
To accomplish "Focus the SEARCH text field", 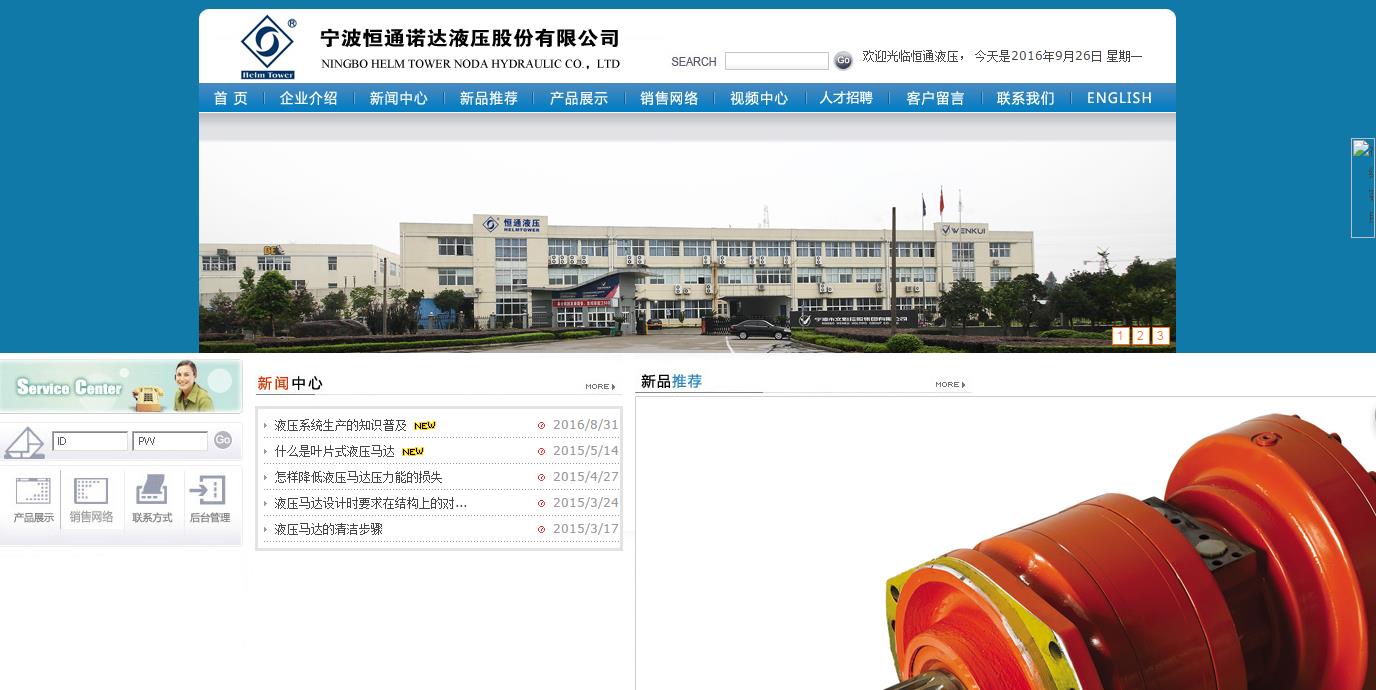I will click(777, 61).
